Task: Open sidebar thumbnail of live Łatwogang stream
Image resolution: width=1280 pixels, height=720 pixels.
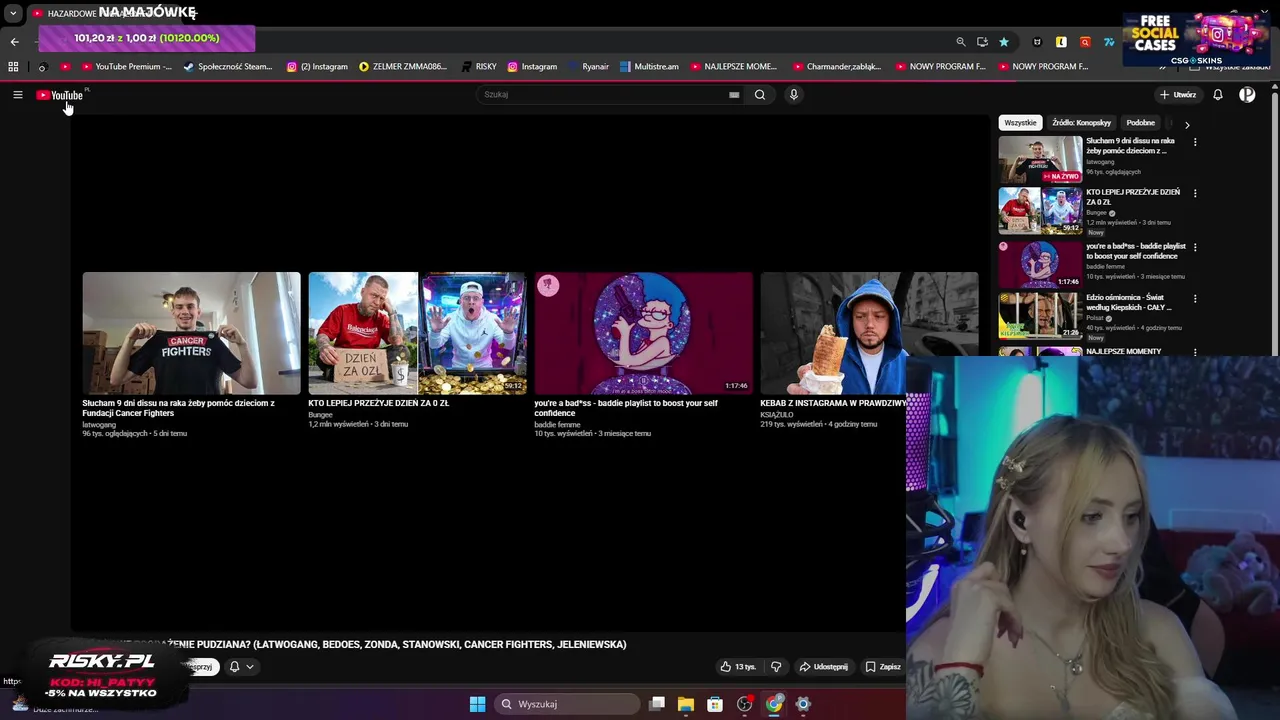Action: (x=1040, y=159)
